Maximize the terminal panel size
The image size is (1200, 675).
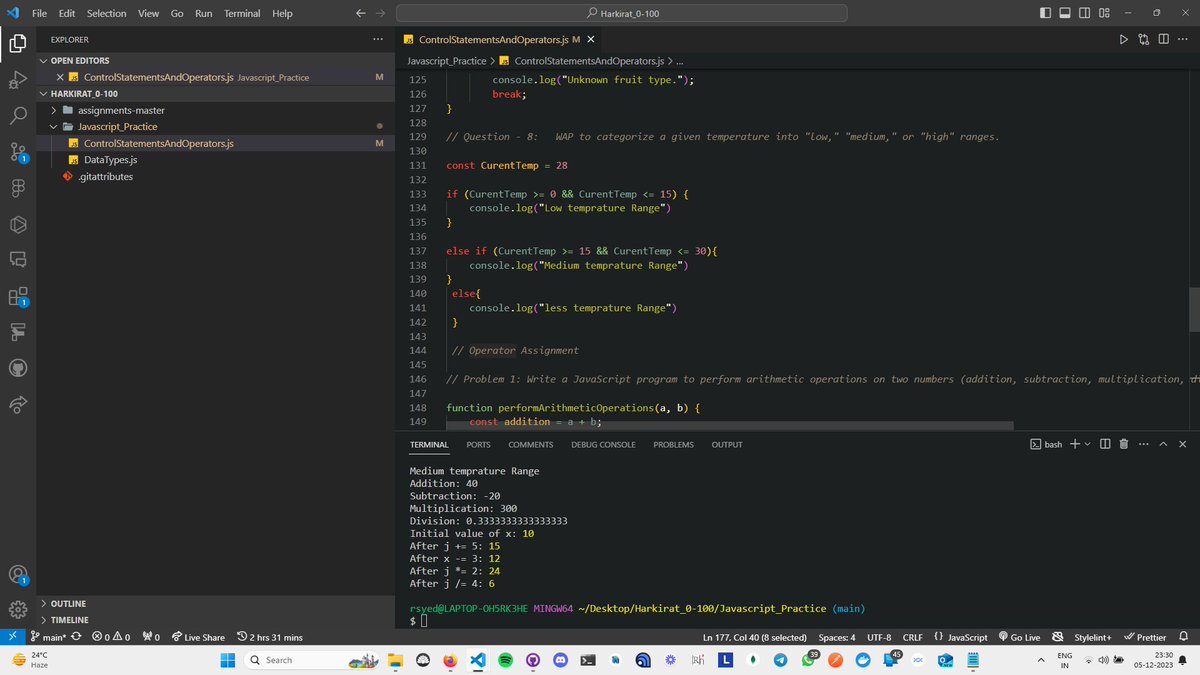coord(1163,444)
